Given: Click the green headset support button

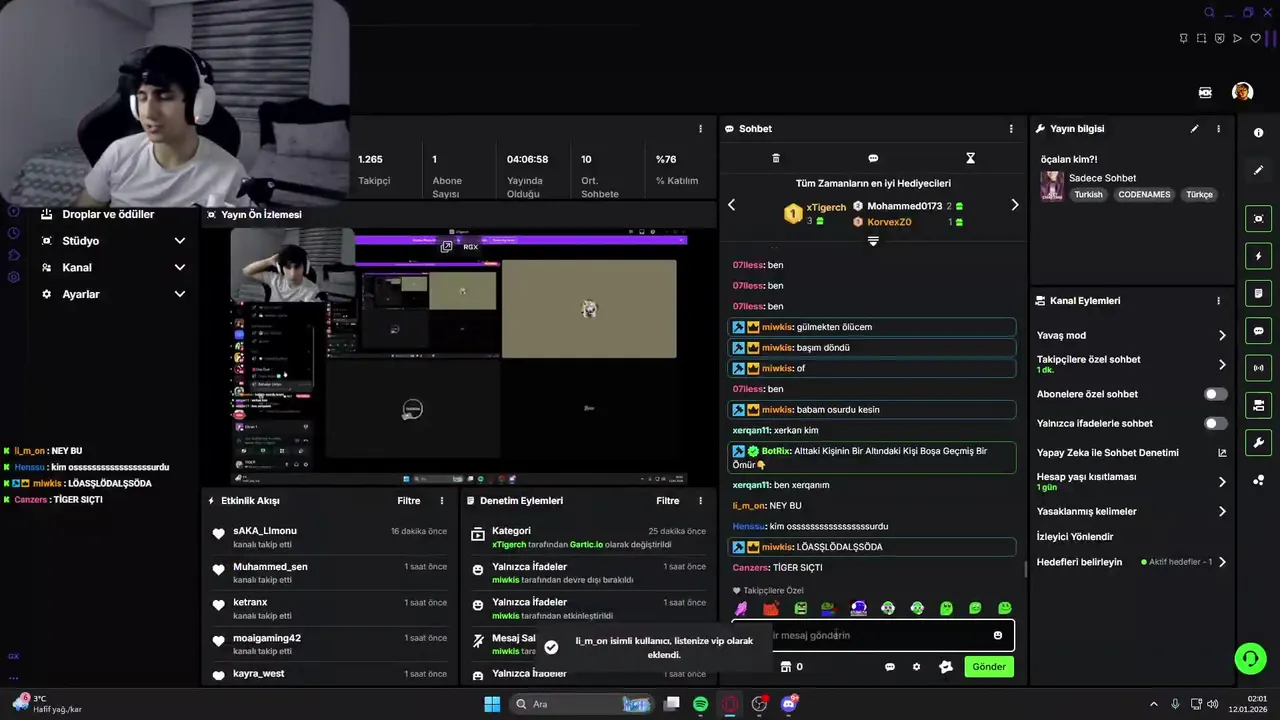Looking at the screenshot, I should [x=1250, y=658].
